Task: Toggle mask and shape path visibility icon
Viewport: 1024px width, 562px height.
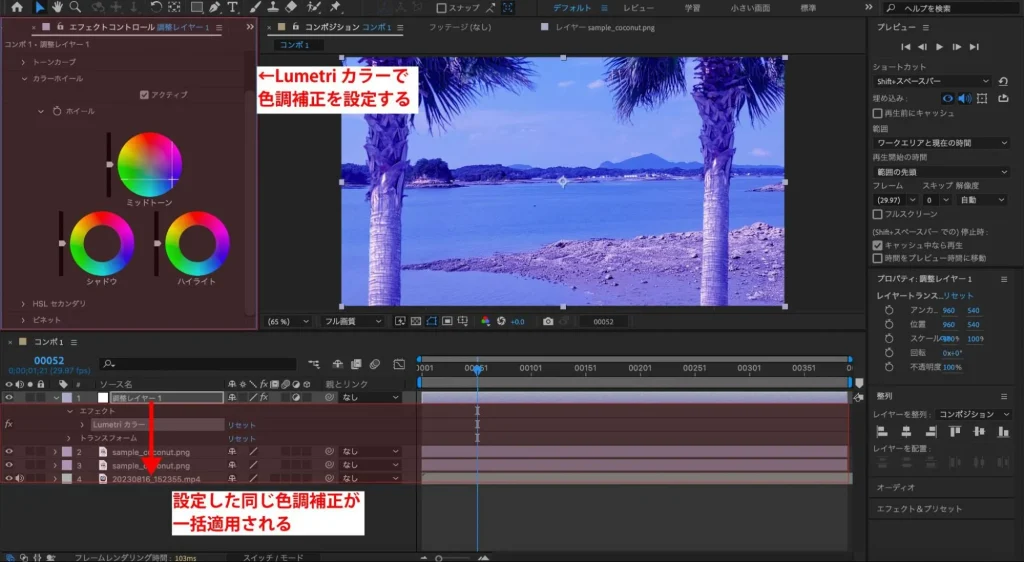Action: coord(432,321)
